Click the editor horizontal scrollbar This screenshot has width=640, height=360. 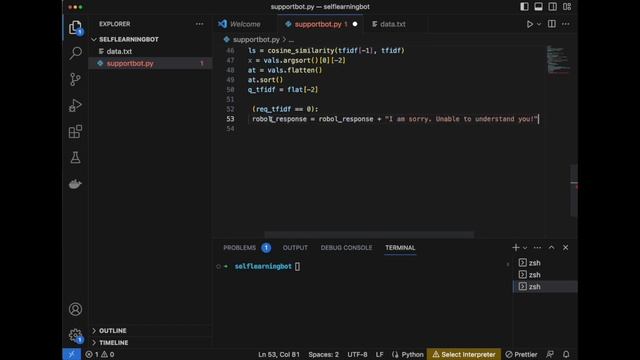(x=369, y=235)
